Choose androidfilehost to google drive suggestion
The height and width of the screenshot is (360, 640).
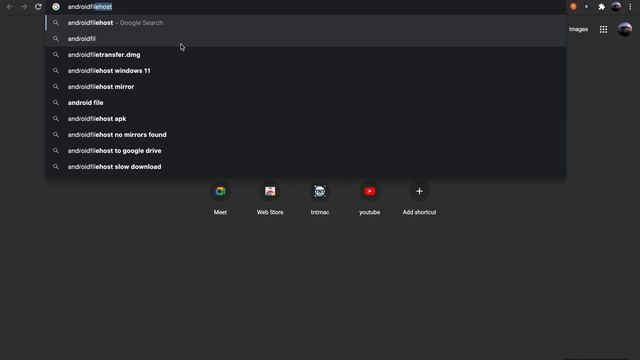305,151
